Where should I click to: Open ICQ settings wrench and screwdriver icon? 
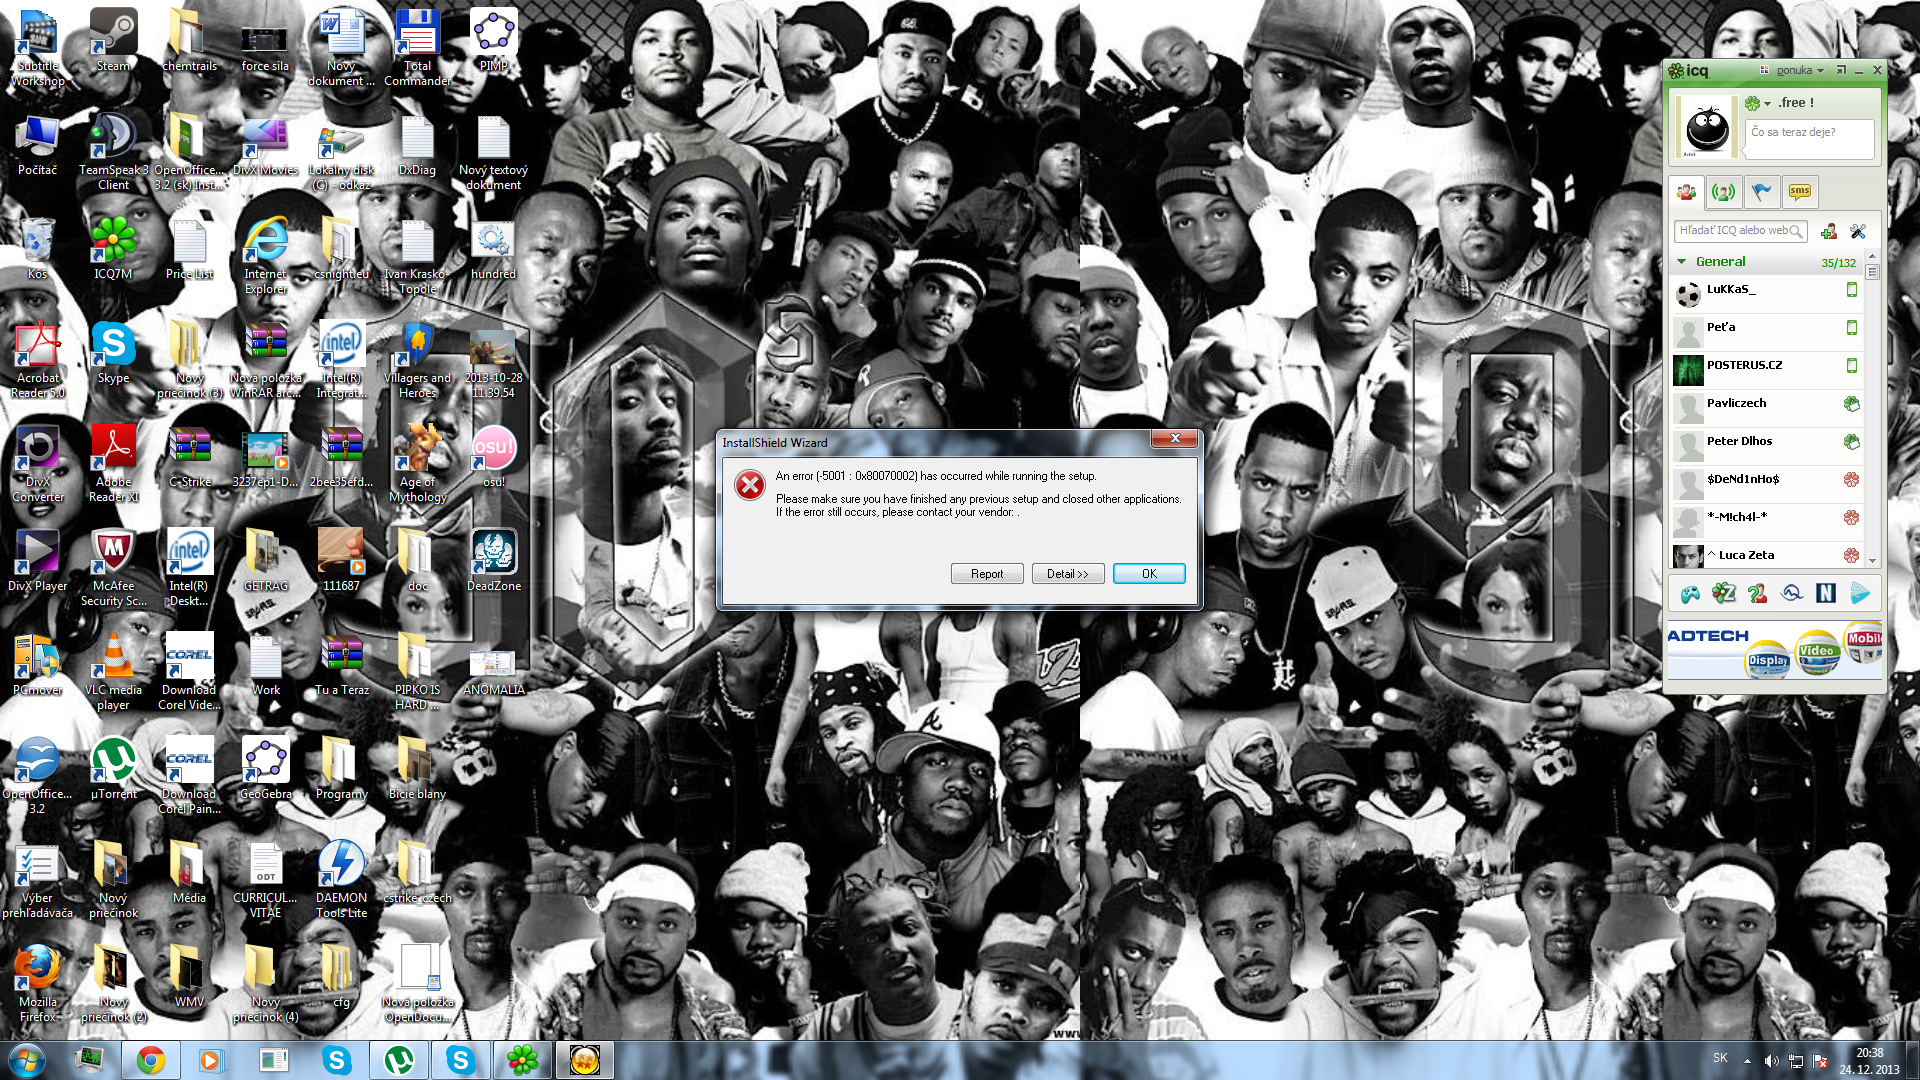pos(1858,232)
